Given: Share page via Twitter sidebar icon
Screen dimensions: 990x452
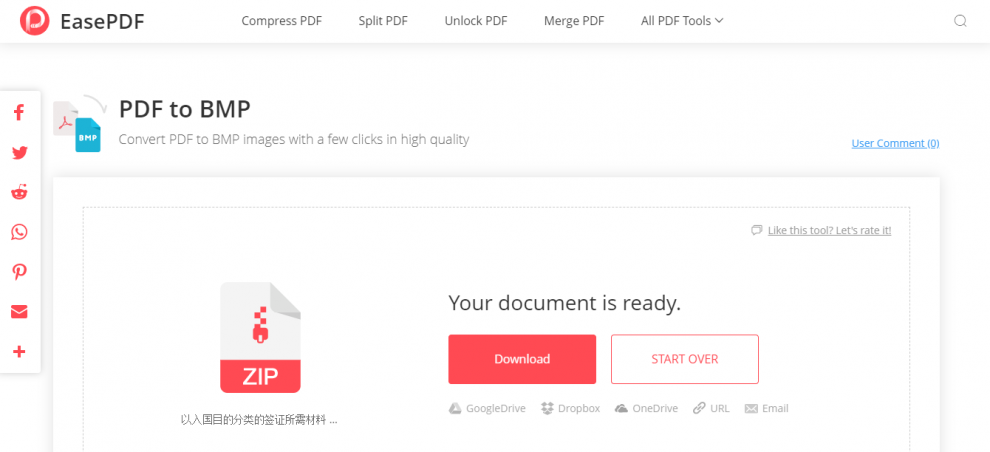Looking at the screenshot, I should click(x=19, y=153).
